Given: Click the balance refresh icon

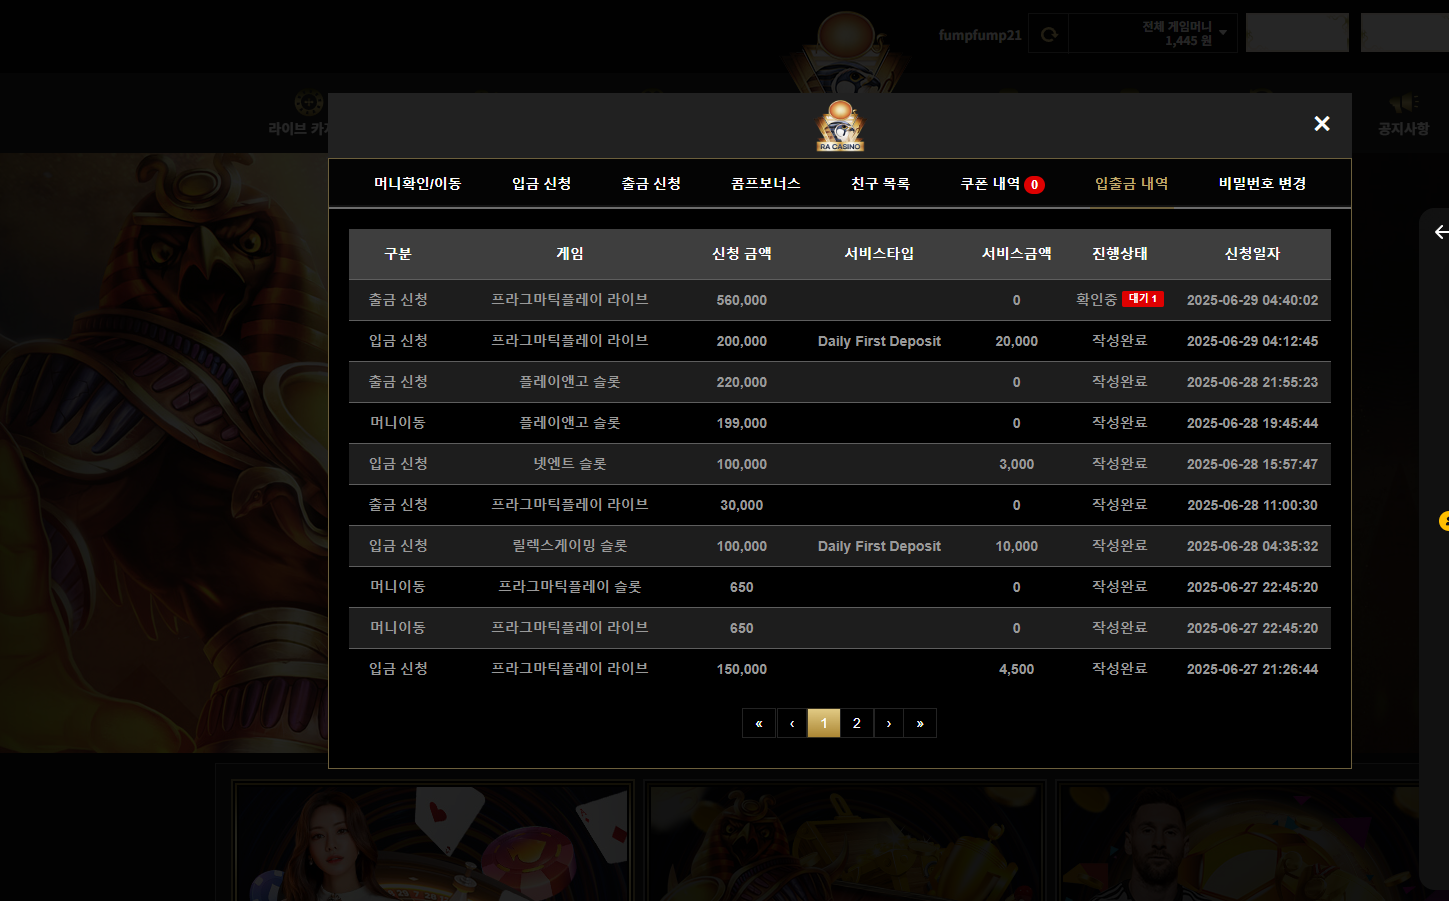Looking at the screenshot, I should [1049, 35].
